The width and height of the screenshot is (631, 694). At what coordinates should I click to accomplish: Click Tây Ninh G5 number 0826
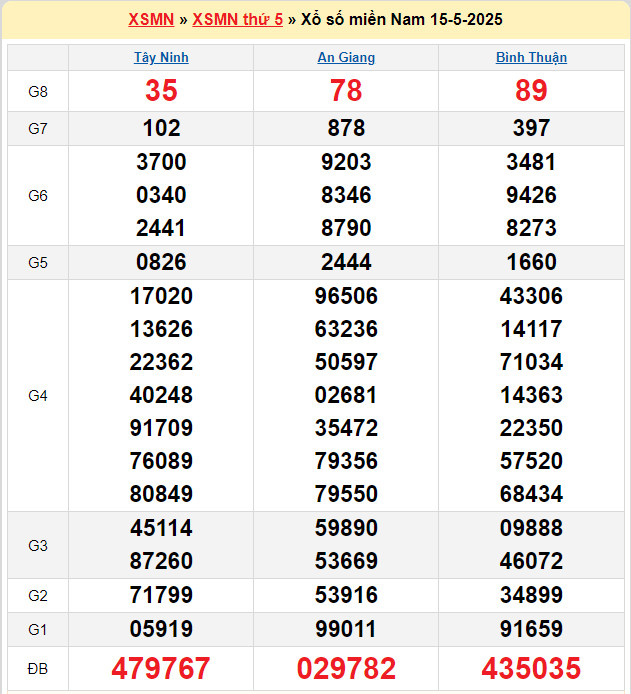pos(161,262)
